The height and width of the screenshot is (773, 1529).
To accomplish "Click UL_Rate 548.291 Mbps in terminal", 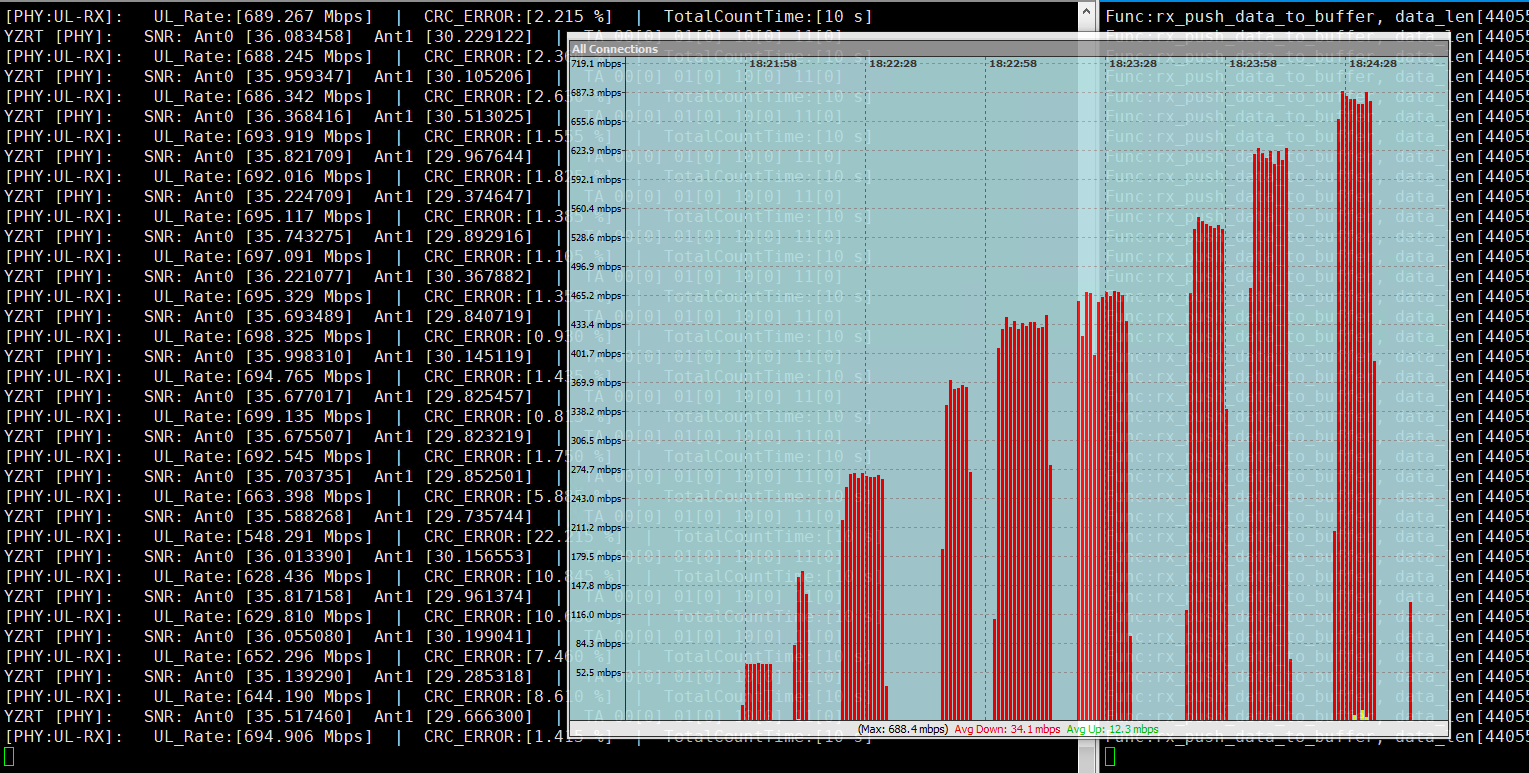I will tap(263, 536).
